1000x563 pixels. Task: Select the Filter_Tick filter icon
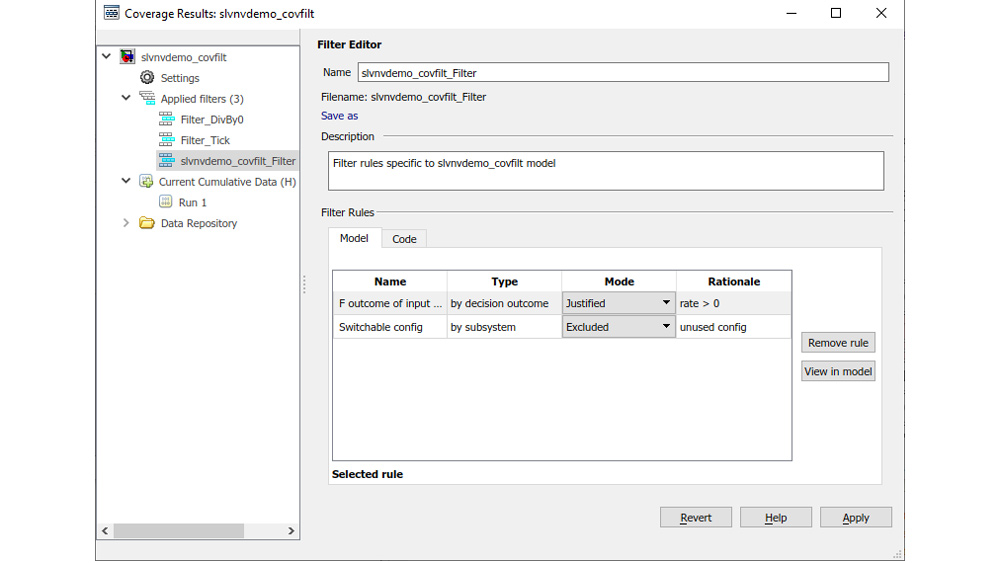[x=167, y=140]
